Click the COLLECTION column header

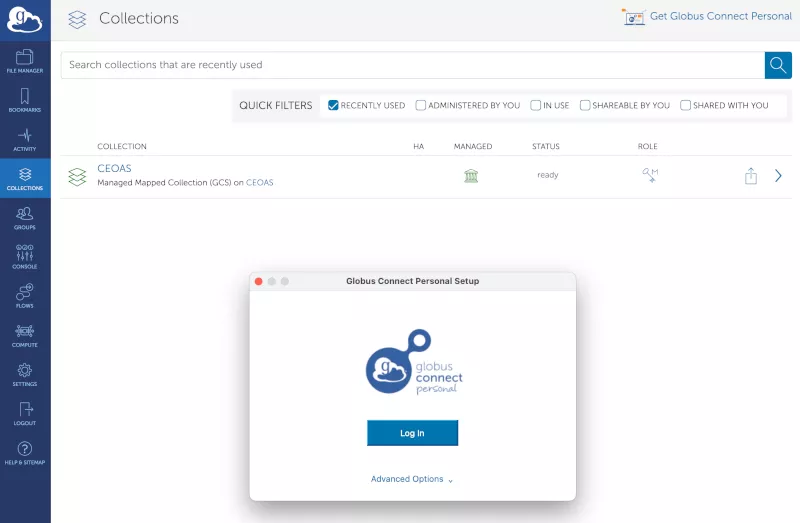click(122, 146)
